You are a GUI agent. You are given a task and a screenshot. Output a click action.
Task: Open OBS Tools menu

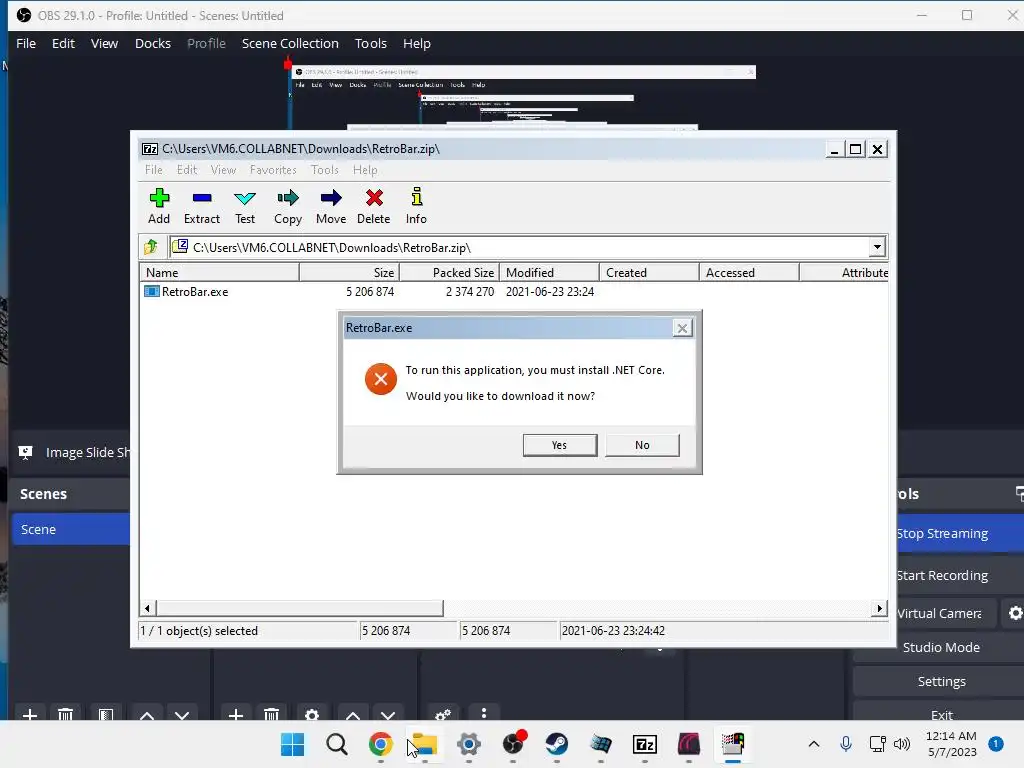(x=370, y=43)
